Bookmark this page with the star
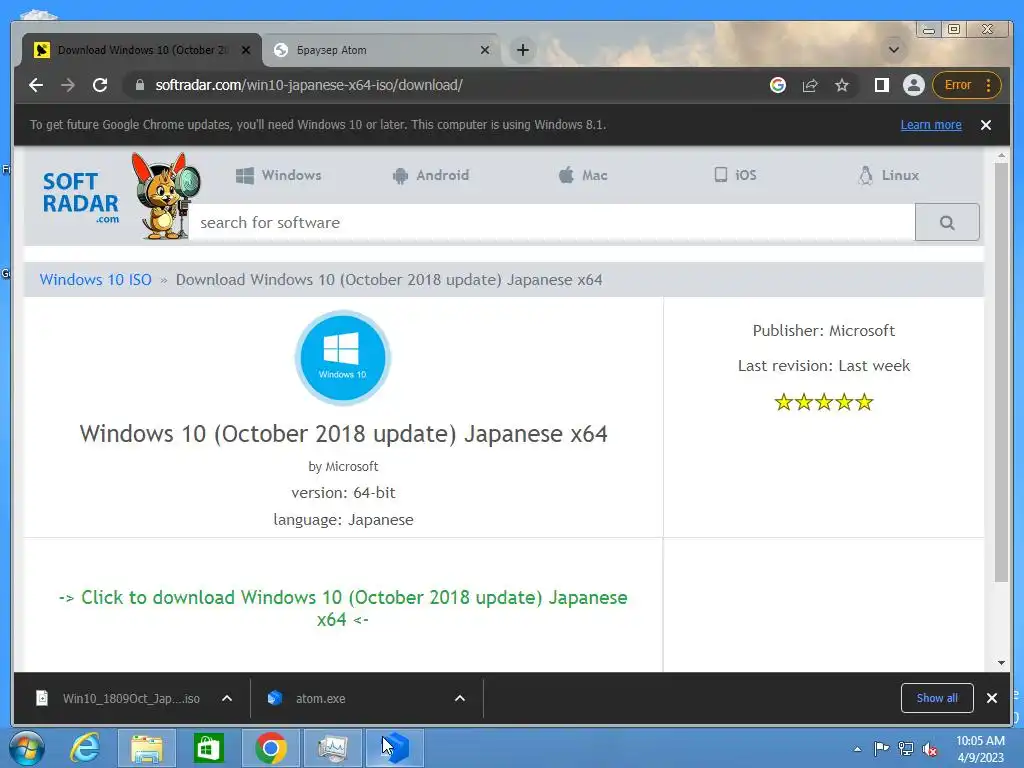 (x=842, y=85)
